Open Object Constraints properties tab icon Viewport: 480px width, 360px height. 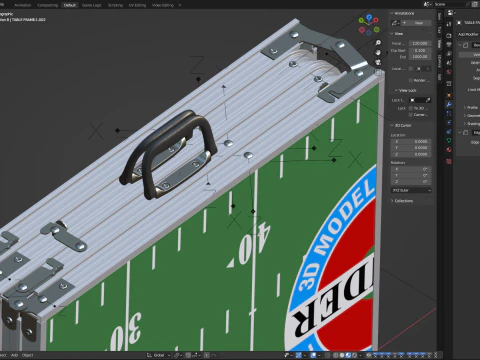(x=449, y=132)
